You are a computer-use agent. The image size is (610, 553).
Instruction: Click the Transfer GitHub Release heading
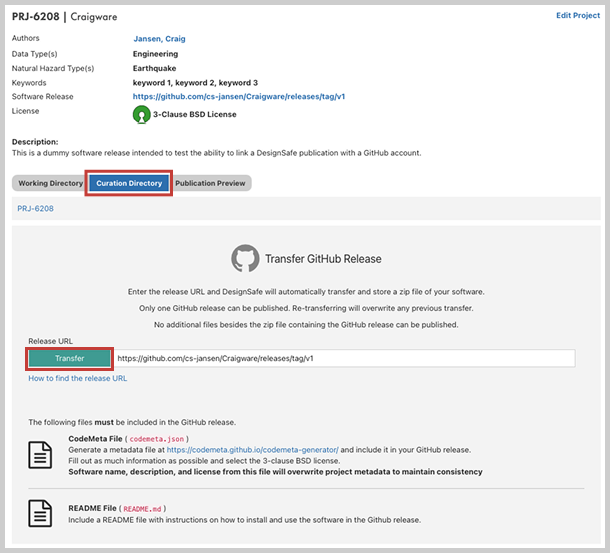tap(322, 259)
